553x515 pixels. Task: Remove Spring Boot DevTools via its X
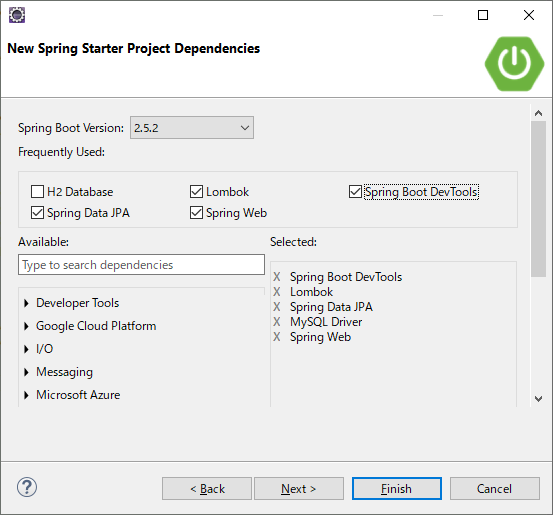[x=277, y=277]
